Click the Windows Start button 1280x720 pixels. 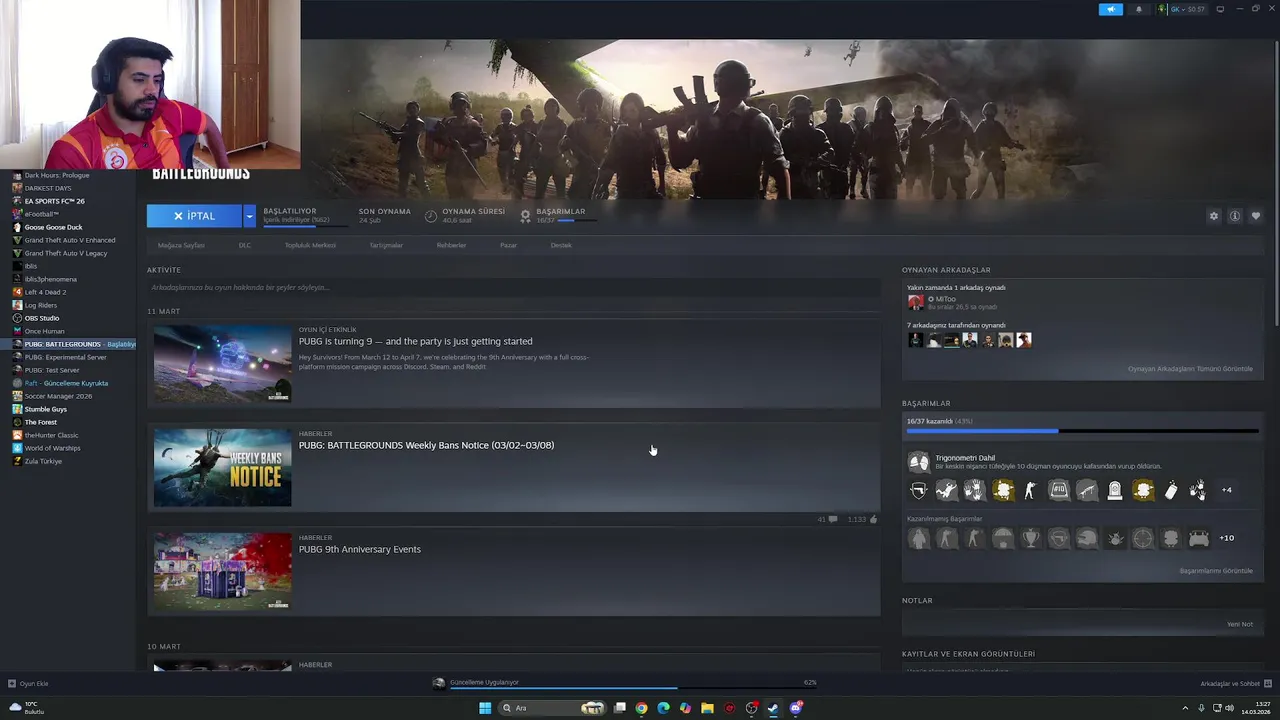tap(485, 708)
